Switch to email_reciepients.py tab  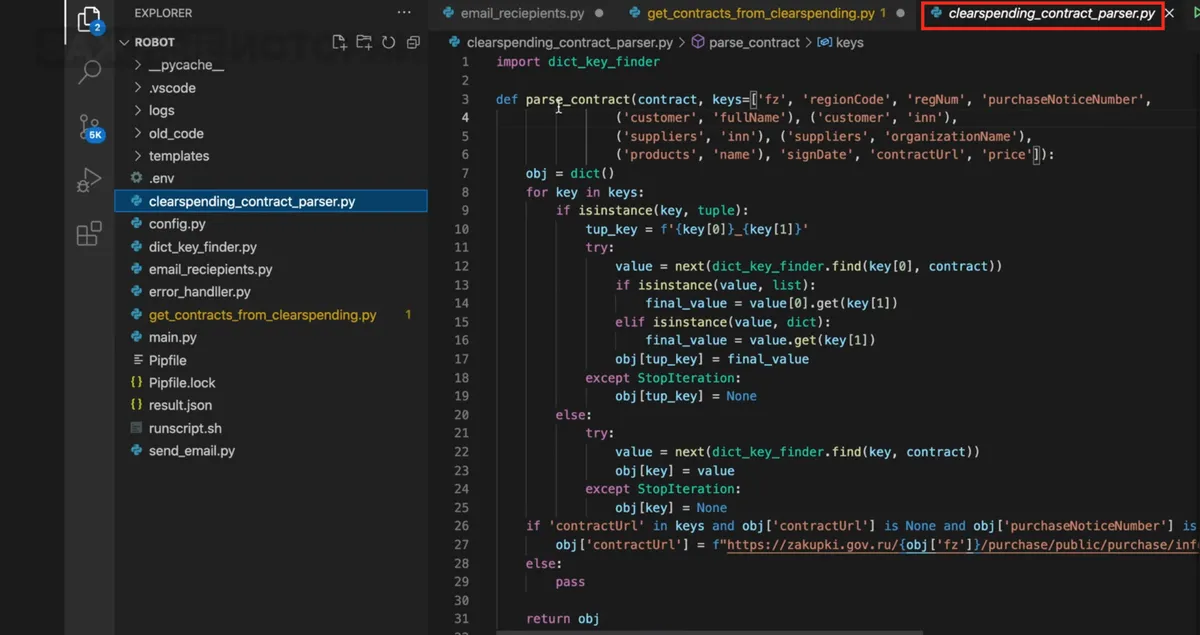click(521, 14)
